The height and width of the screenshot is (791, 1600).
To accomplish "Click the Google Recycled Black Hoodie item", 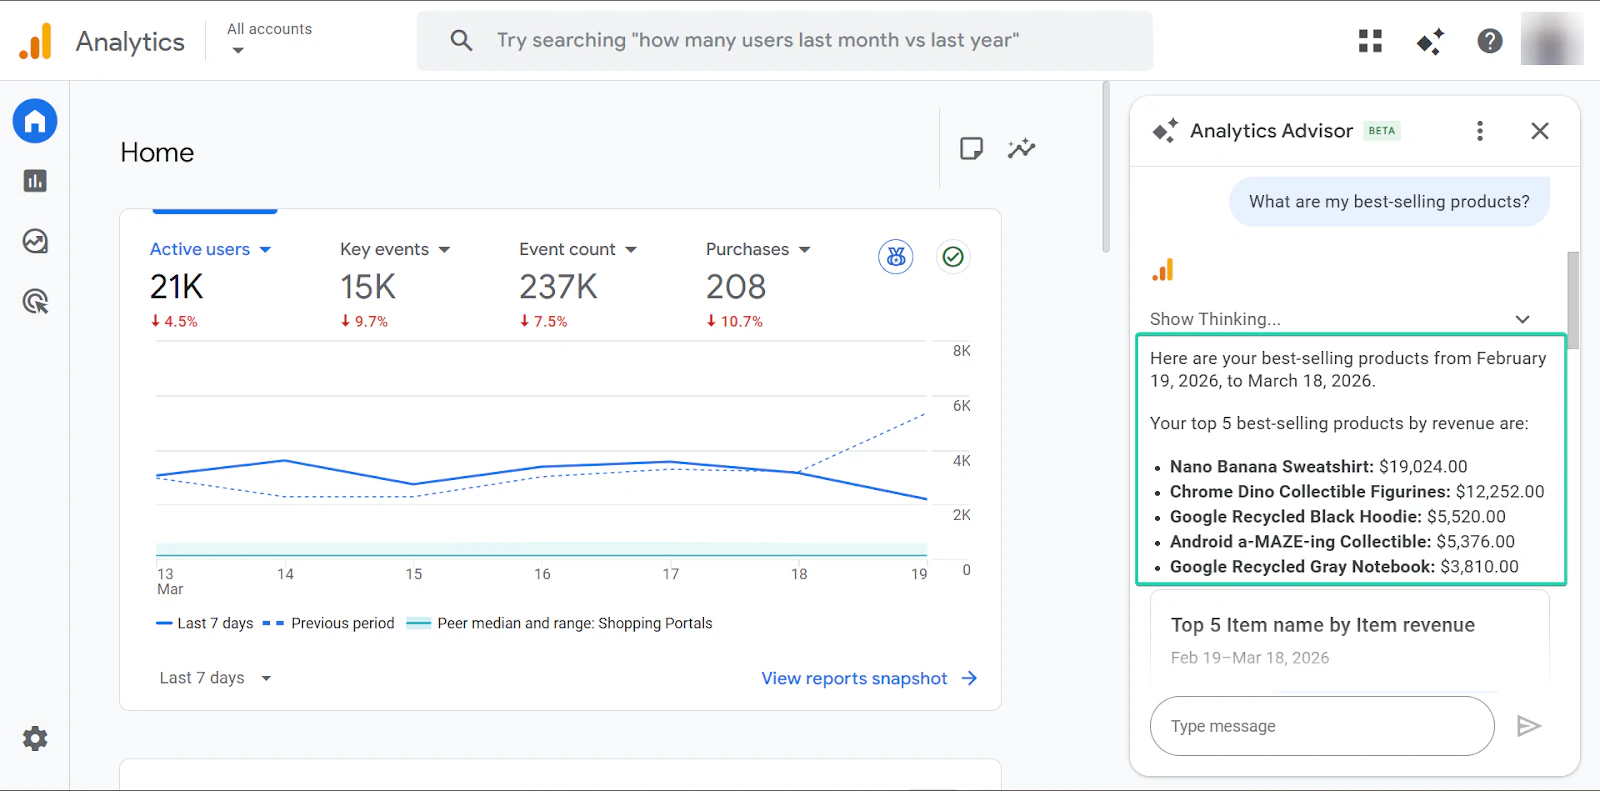I will tap(1337, 517).
